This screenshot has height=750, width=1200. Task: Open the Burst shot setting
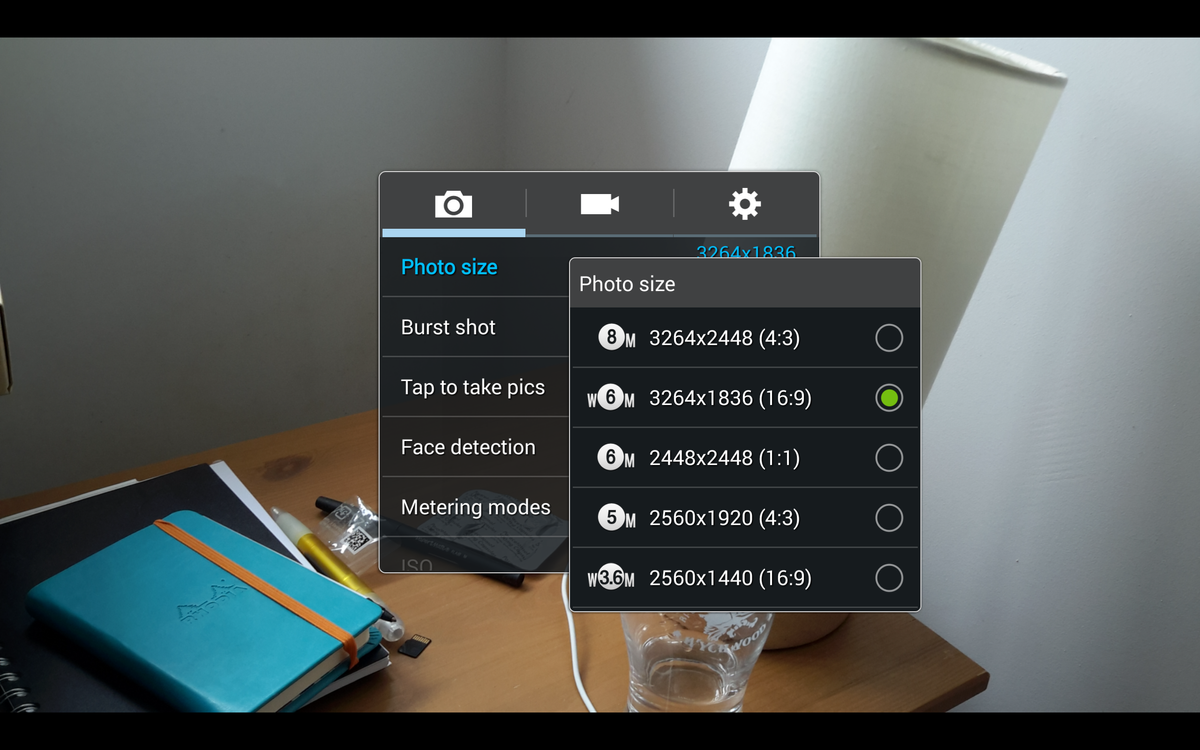(447, 327)
